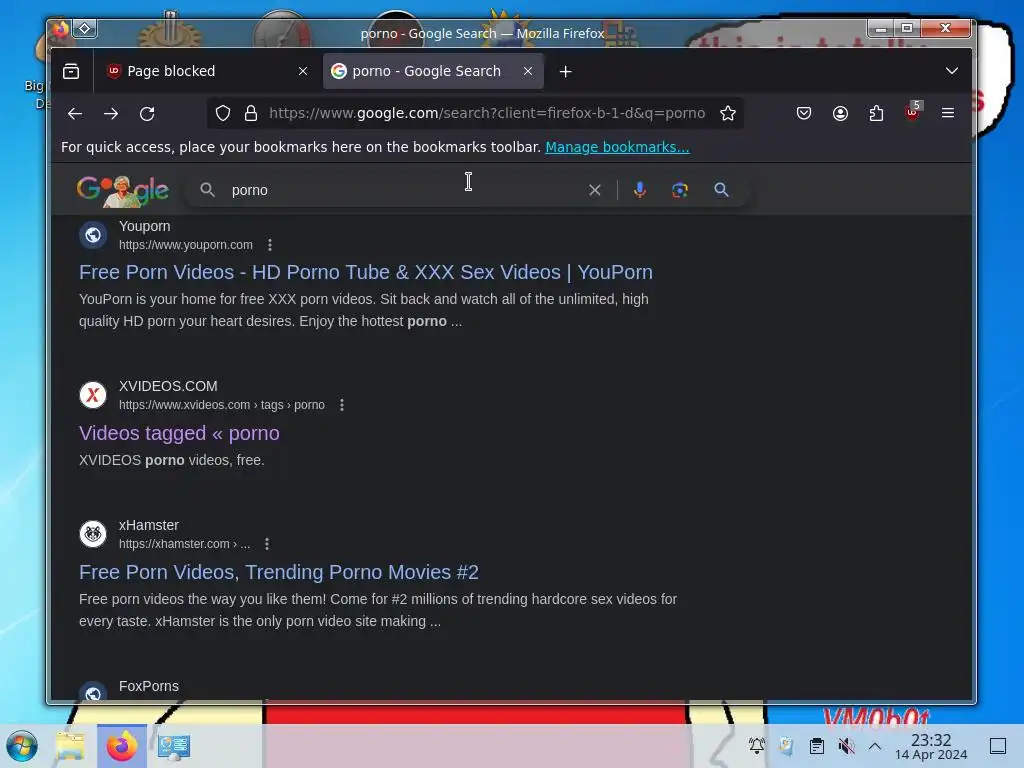The width and height of the screenshot is (1024, 768).
Task: Open clipboard tray icon
Action: 816,746
